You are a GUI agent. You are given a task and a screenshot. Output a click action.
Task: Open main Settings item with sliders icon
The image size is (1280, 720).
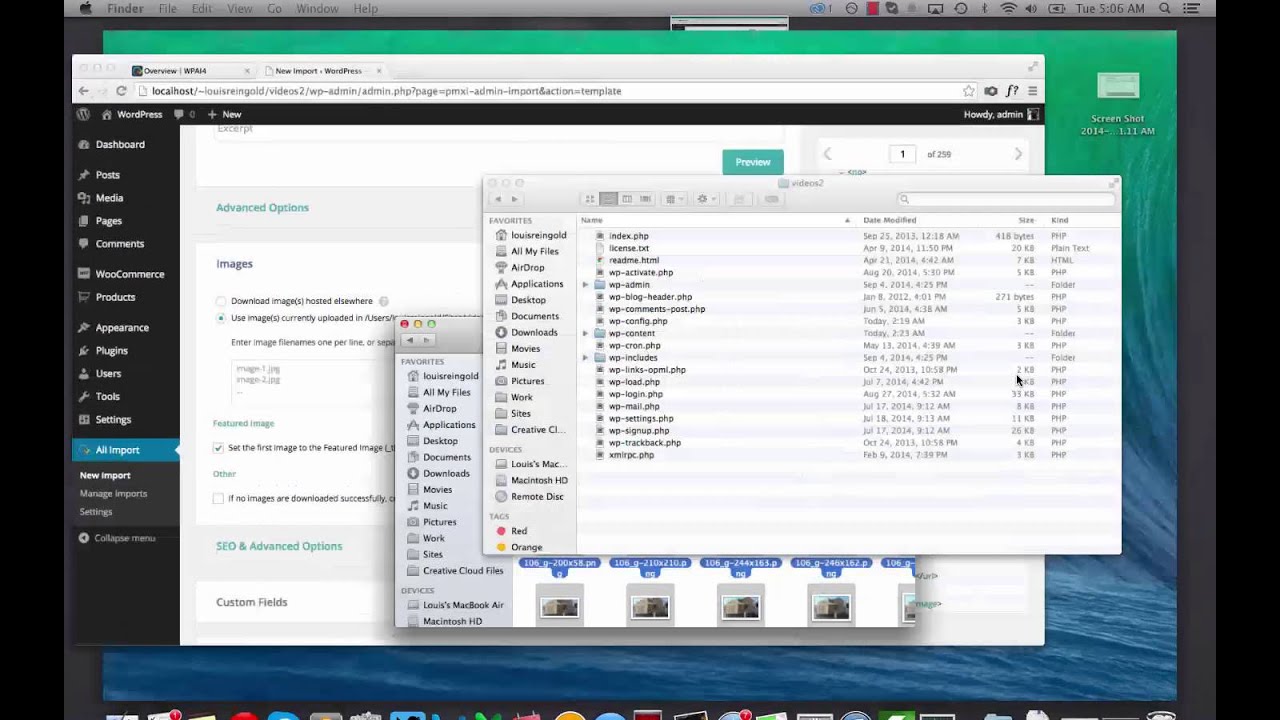tap(113, 420)
